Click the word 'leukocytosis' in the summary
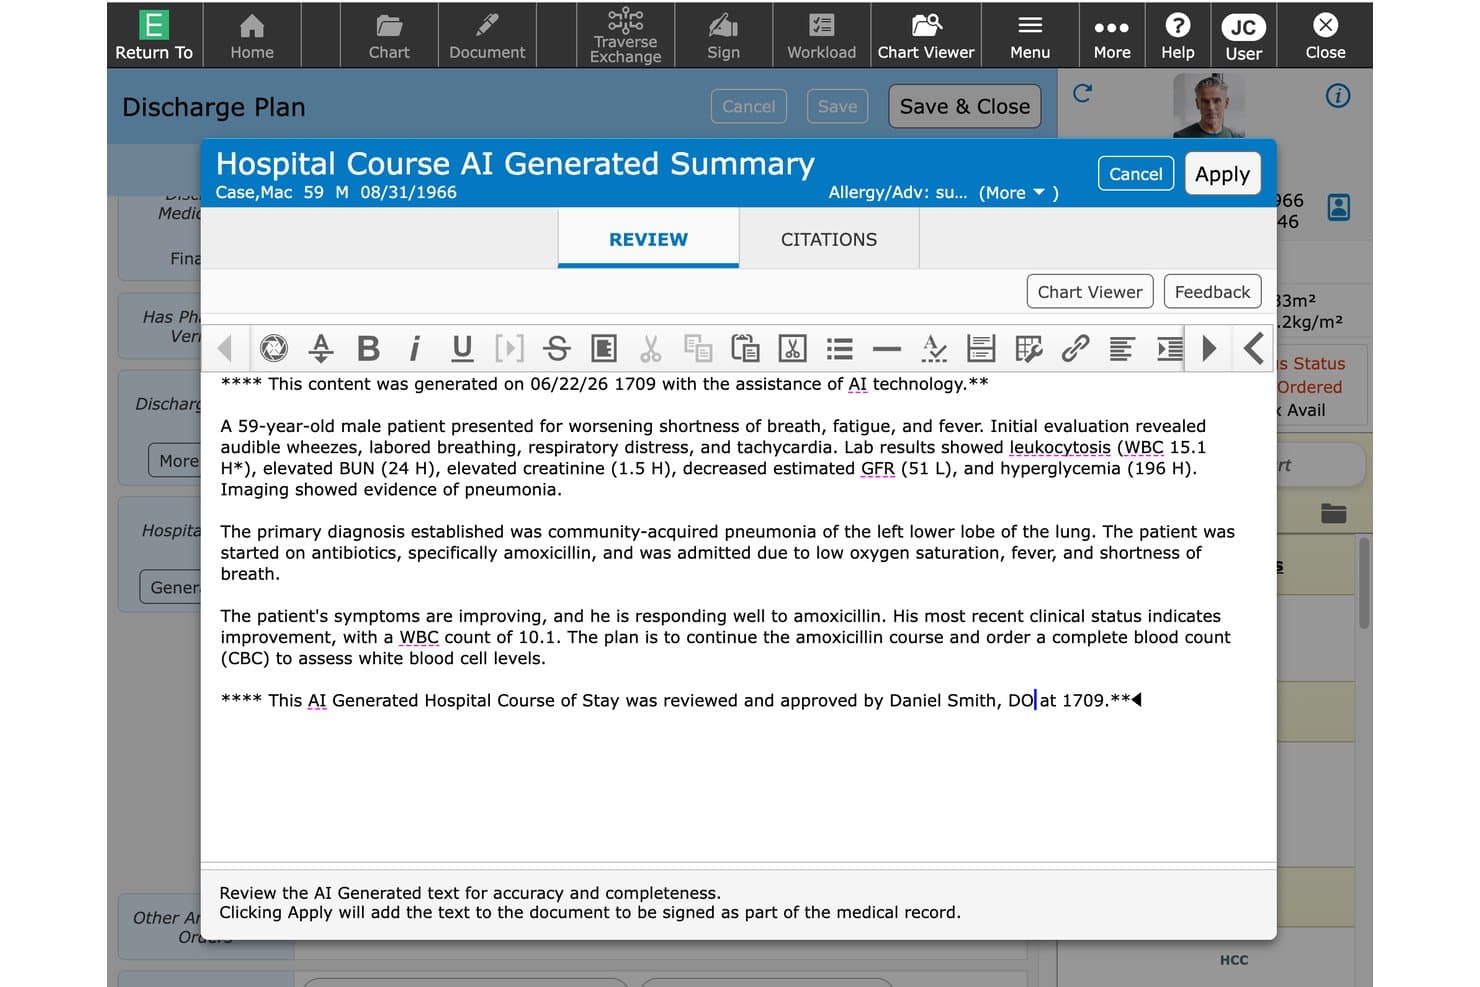The height and width of the screenshot is (987, 1480). [x=1060, y=447]
